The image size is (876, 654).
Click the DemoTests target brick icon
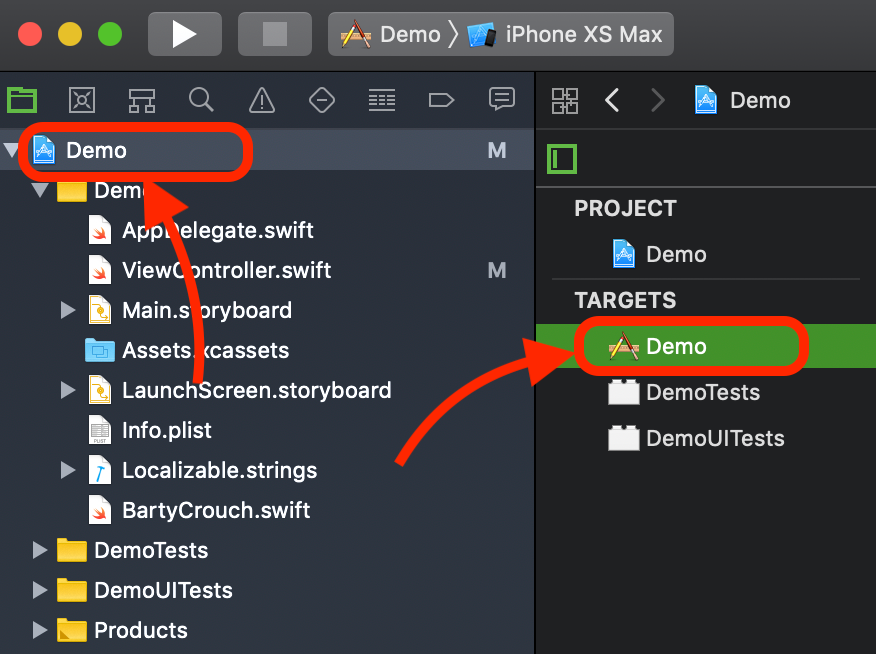coord(623,392)
